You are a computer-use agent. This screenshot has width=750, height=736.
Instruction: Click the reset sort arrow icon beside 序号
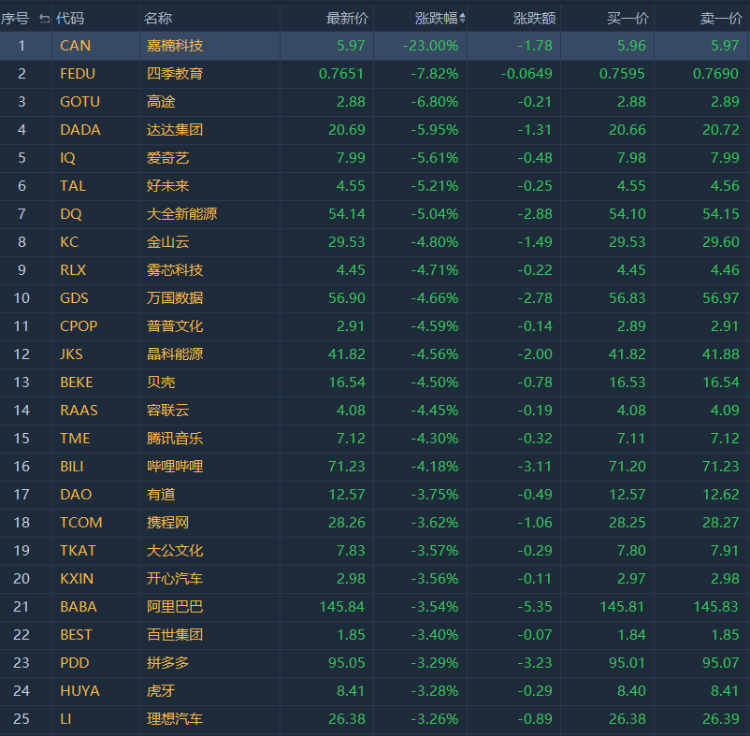(44, 19)
